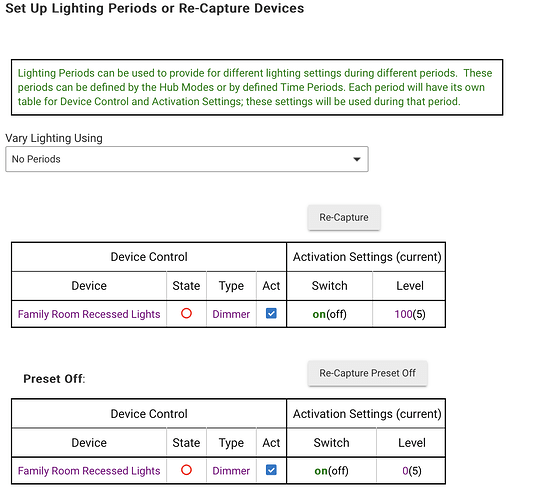The width and height of the screenshot is (536, 500).
Task: Click the Preset Off label
Action: click(x=54, y=379)
